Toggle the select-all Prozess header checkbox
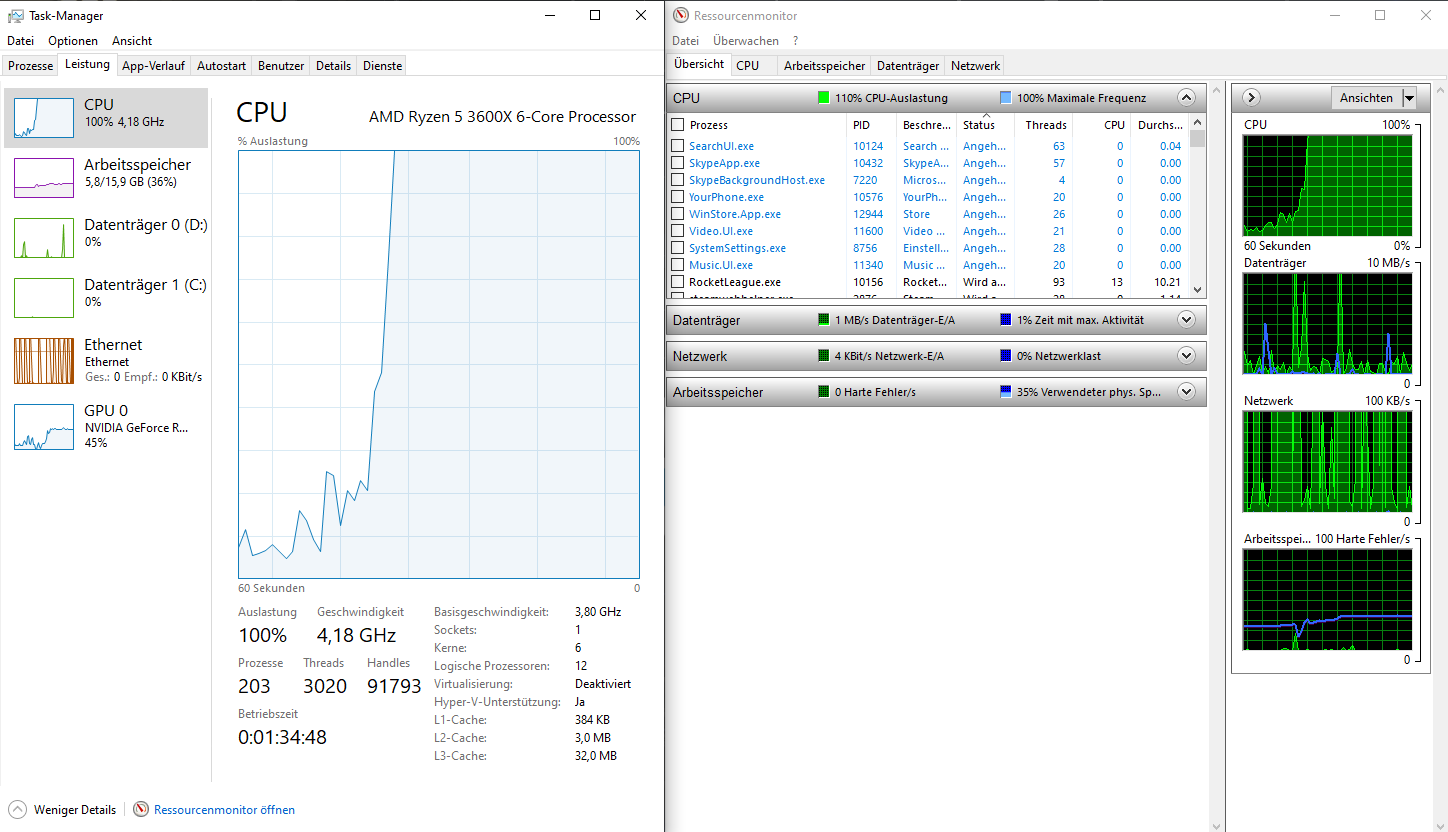Image resolution: width=1448 pixels, height=832 pixels. click(678, 125)
